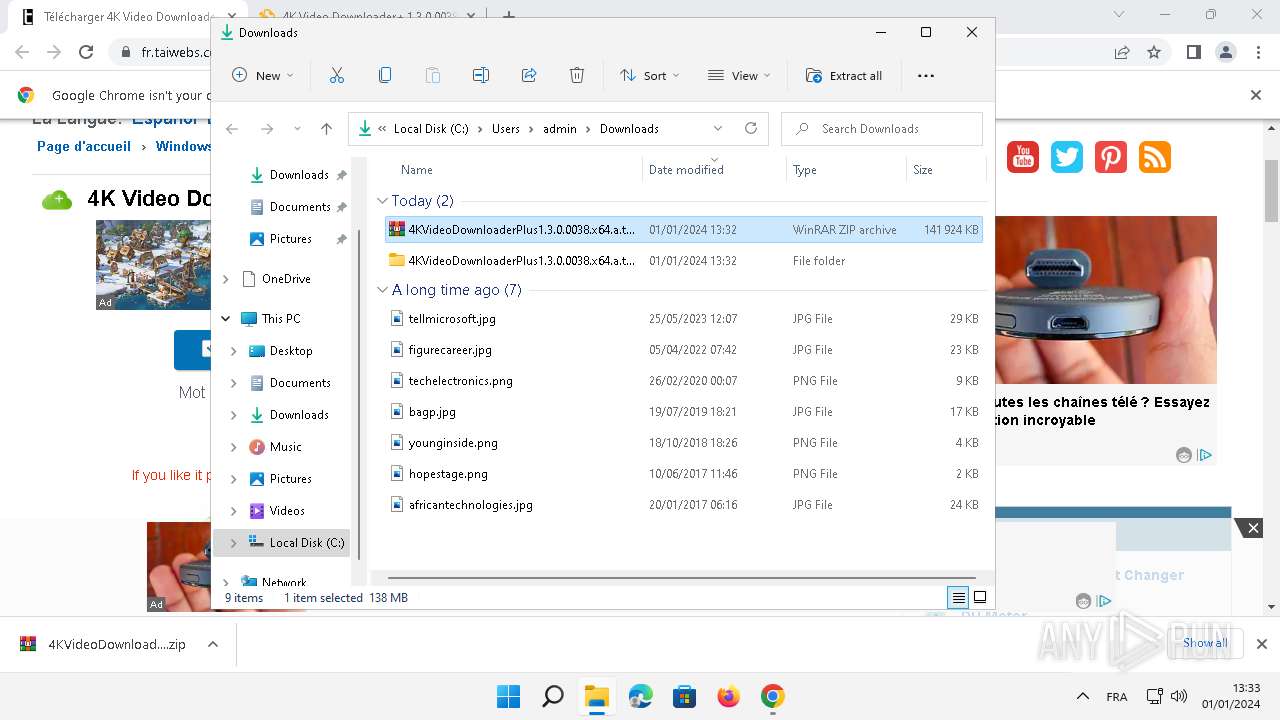
Task: Select the 4KVideoDownloaderPlus File folder
Action: (x=683, y=261)
